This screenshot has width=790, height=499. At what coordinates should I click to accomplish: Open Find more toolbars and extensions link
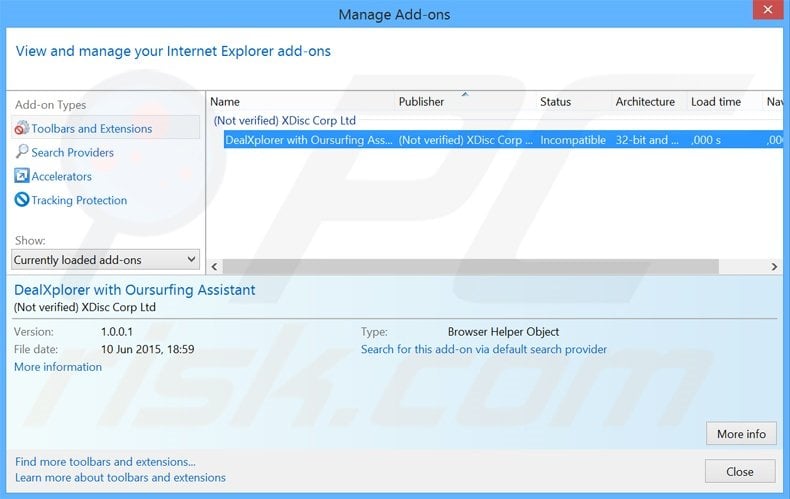click(105, 462)
